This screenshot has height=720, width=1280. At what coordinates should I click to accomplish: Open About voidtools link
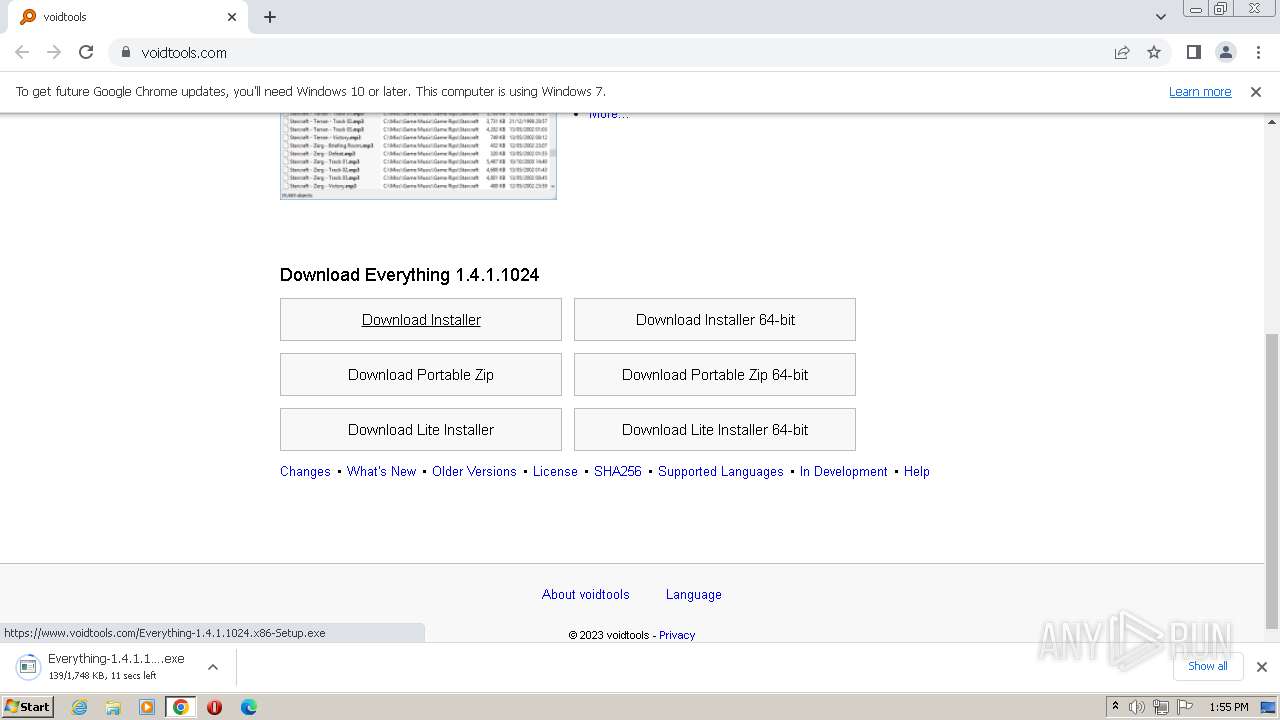pyautogui.click(x=586, y=595)
